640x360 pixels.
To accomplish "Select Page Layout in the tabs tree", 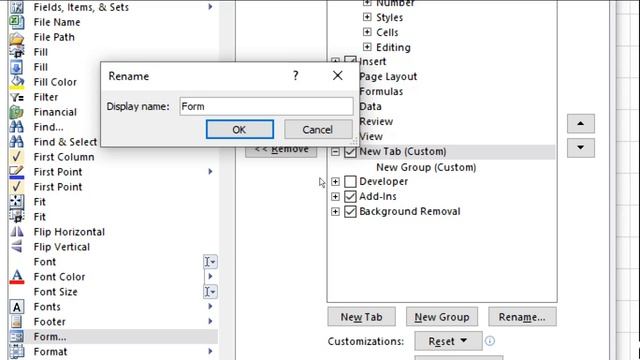I will pyautogui.click(x=388, y=77).
